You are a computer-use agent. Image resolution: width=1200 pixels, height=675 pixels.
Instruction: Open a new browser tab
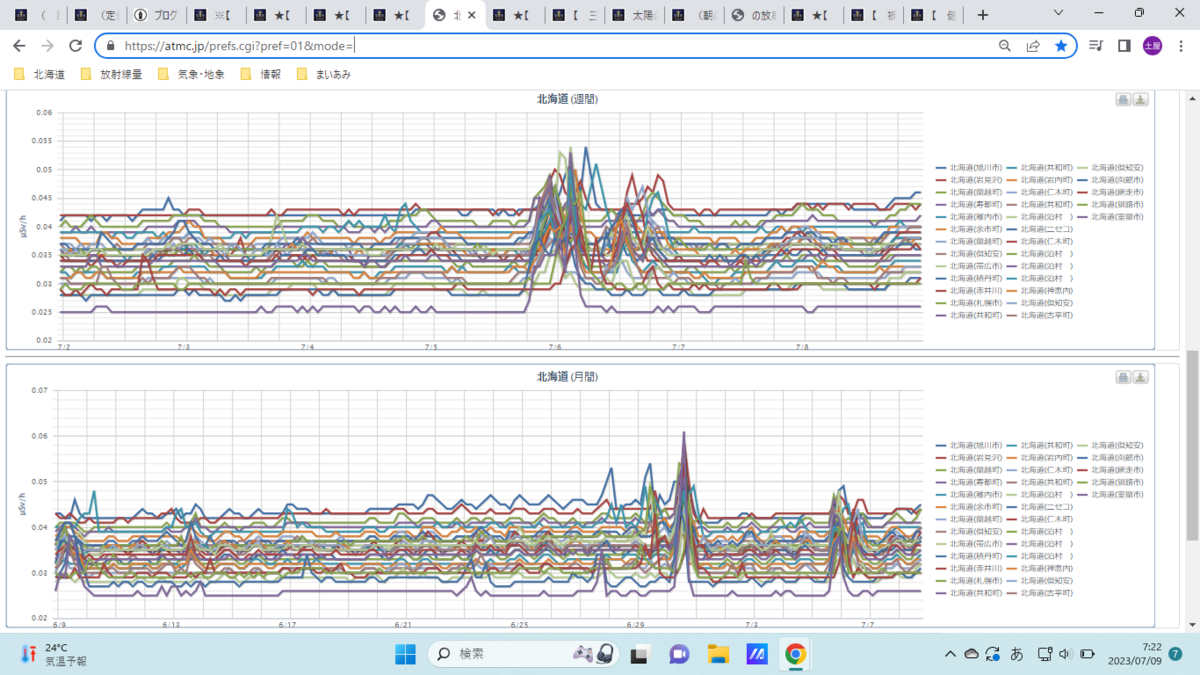coord(983,15)
